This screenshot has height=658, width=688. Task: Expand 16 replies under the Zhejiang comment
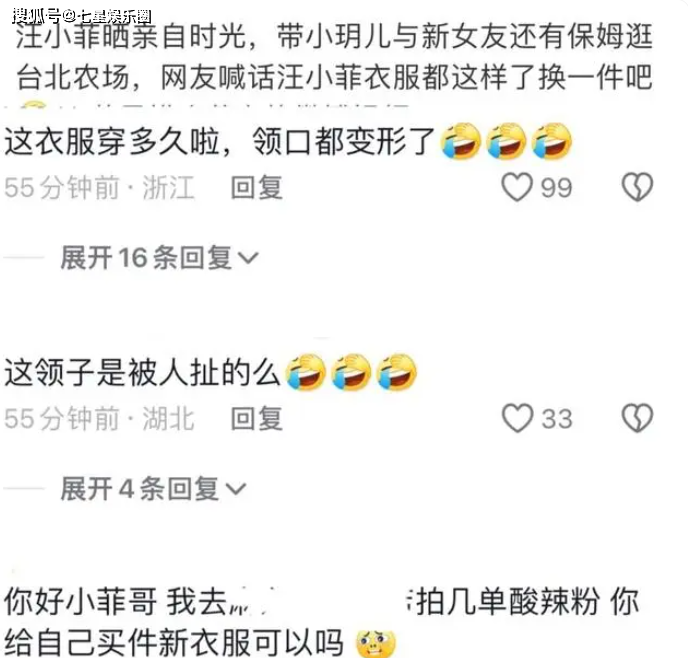159,257
